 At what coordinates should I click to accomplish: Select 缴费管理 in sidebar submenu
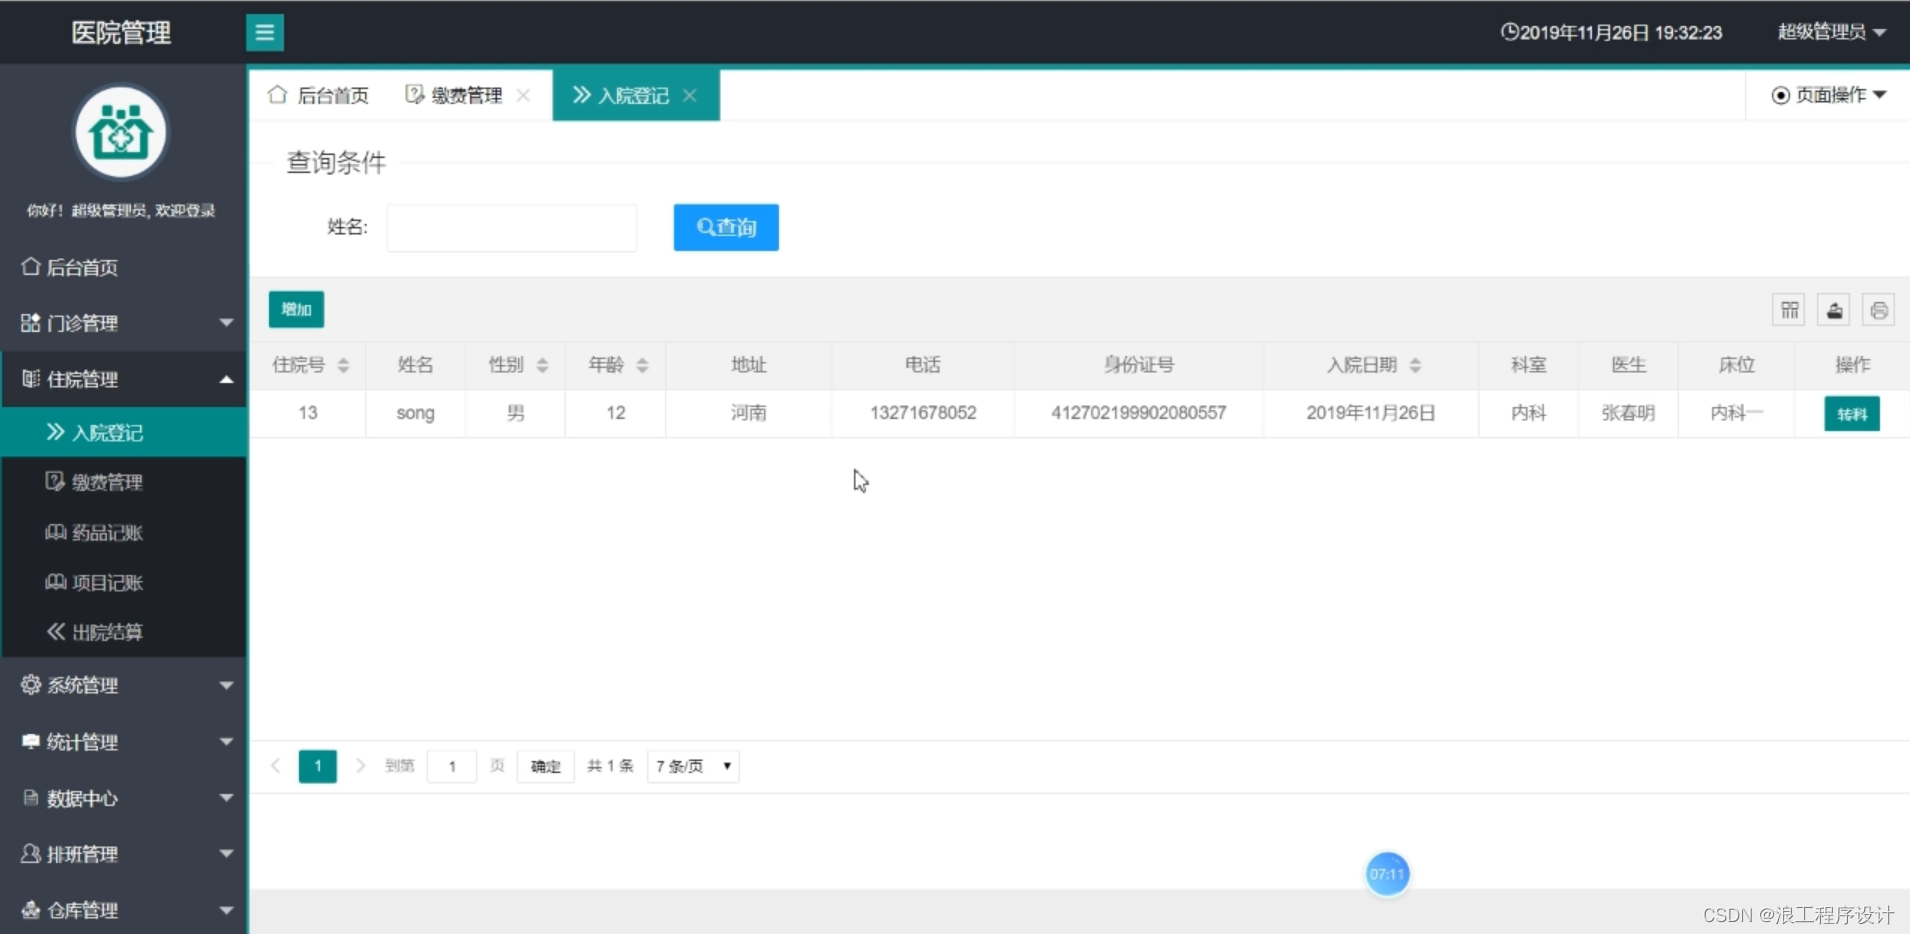click(x=124, y=482)
